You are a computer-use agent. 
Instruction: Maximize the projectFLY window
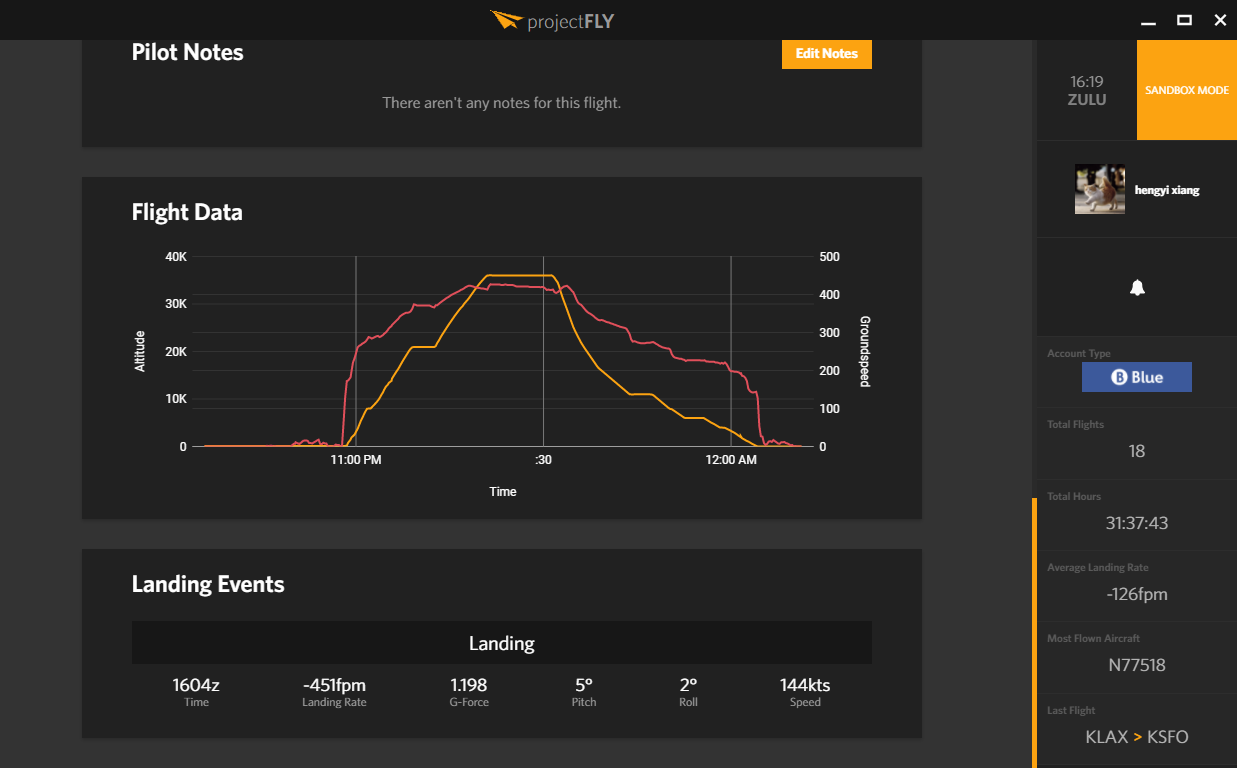pyautogui.click(x=1184, y=20)
